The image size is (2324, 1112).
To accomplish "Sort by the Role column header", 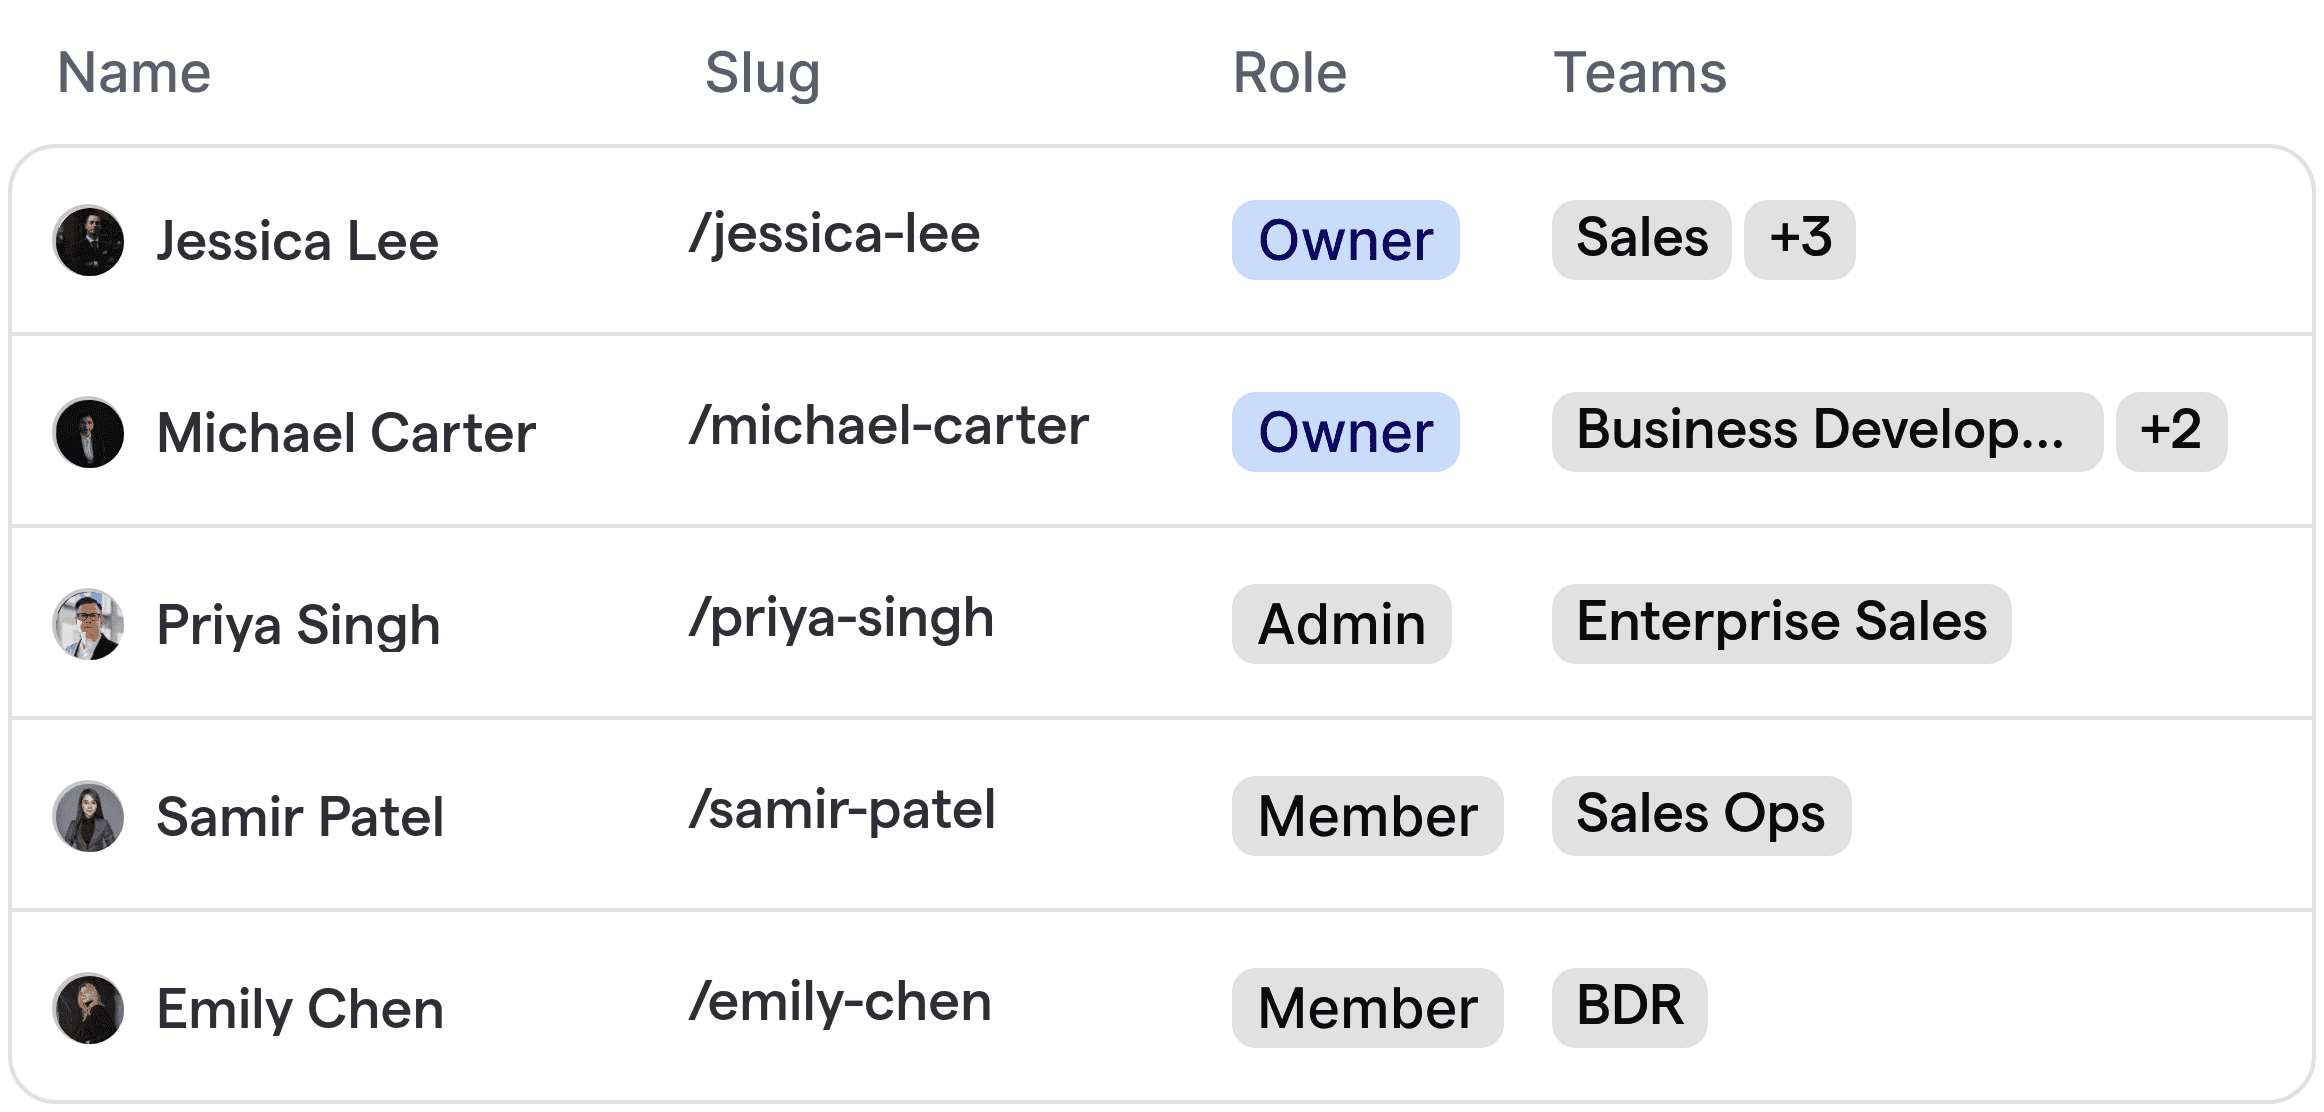I will (x=1288, y=72).
